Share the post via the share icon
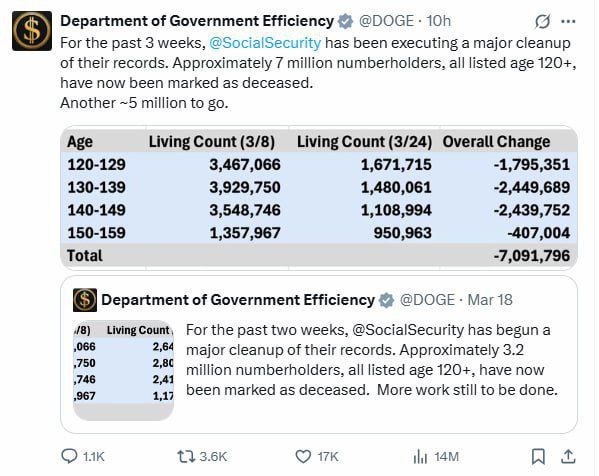Viewport: 599px width, 476px height. click(x=568, y=456)
